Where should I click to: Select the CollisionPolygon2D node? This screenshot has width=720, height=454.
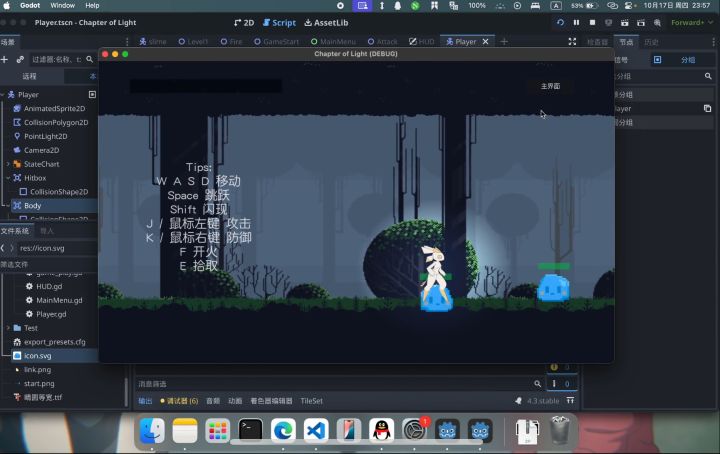pos(56,123)
